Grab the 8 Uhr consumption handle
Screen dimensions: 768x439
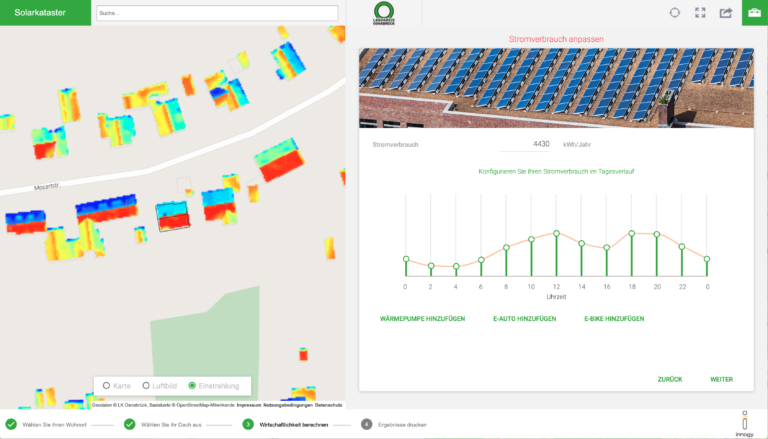tap(506, 247)
